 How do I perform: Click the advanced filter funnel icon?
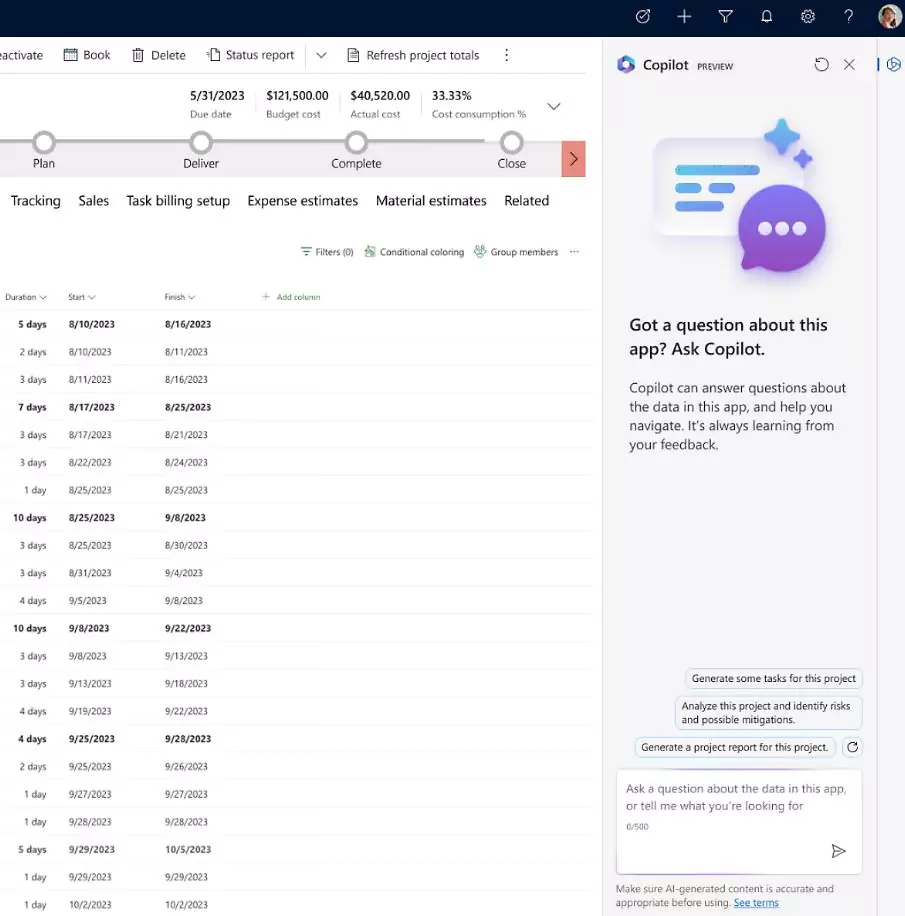725,16
